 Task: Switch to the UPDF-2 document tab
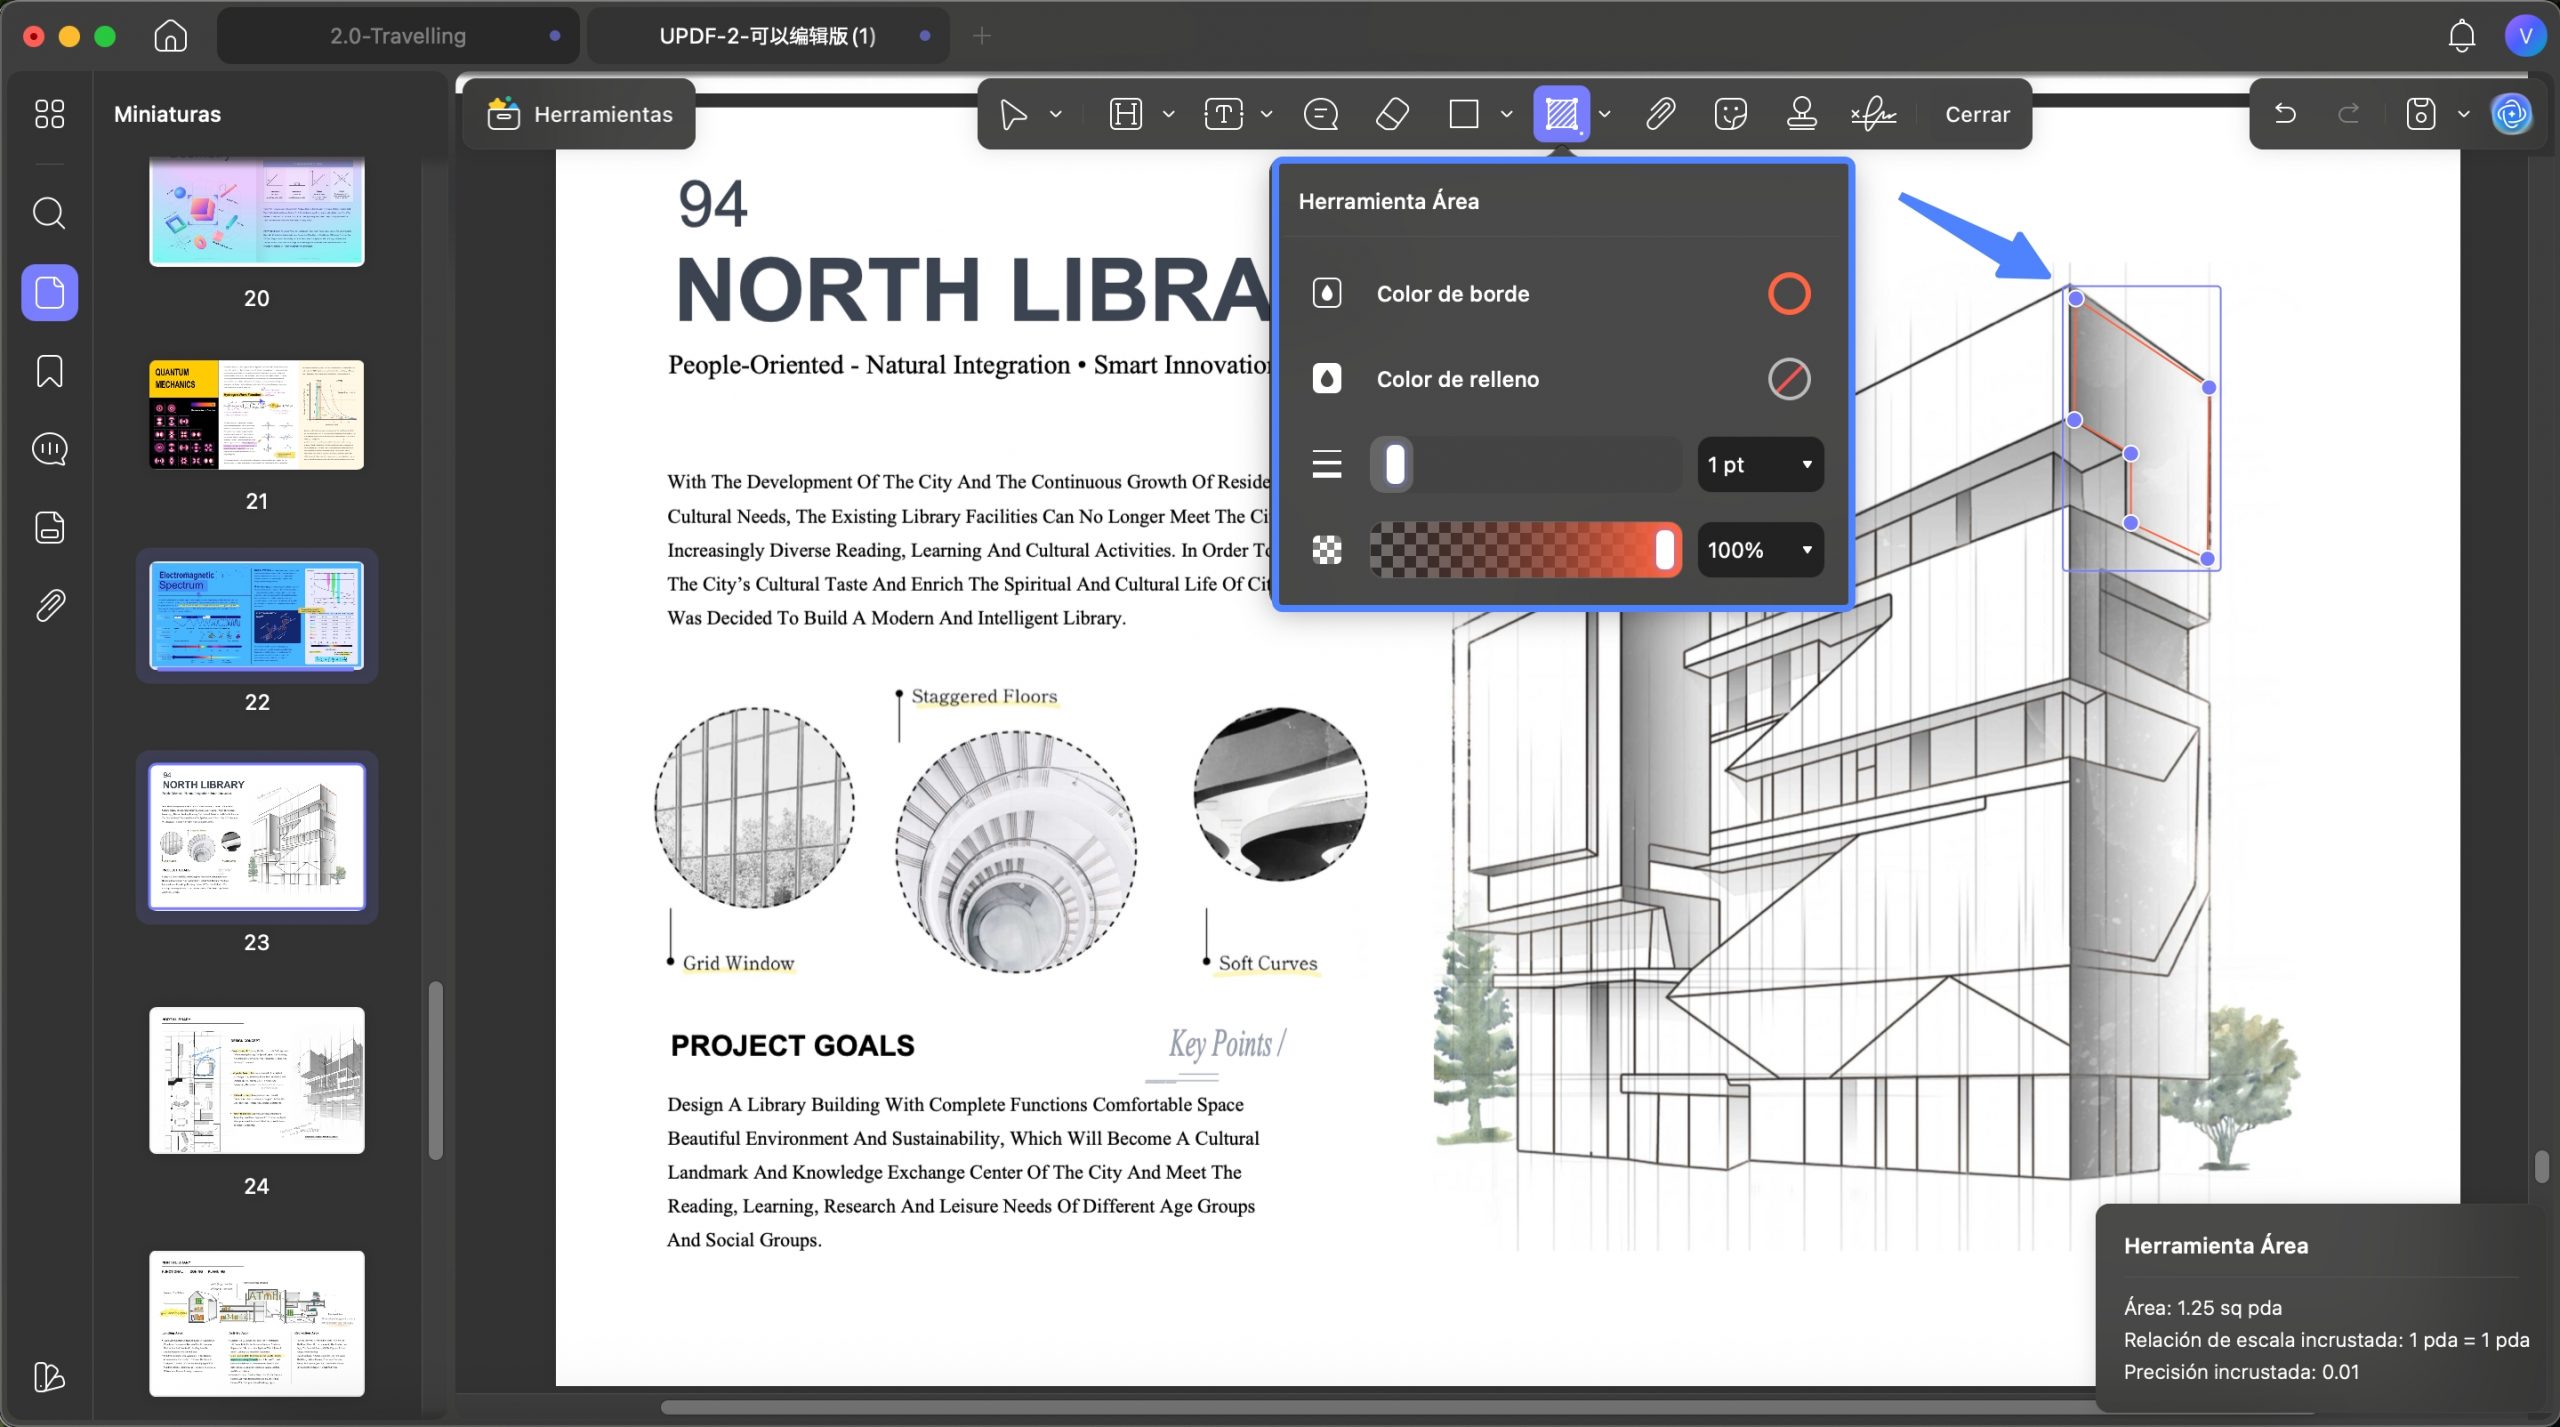[x=768, y=36]
